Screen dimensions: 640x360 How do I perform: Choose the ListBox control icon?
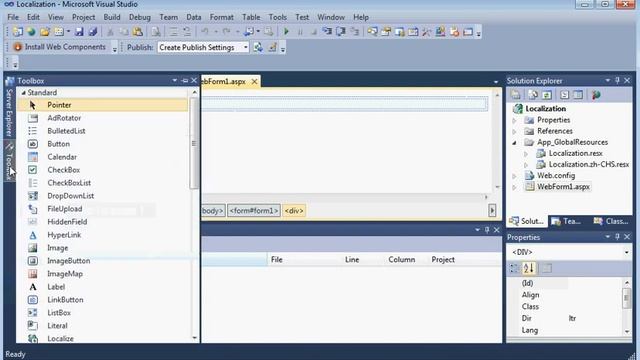[x=33, y=313]
